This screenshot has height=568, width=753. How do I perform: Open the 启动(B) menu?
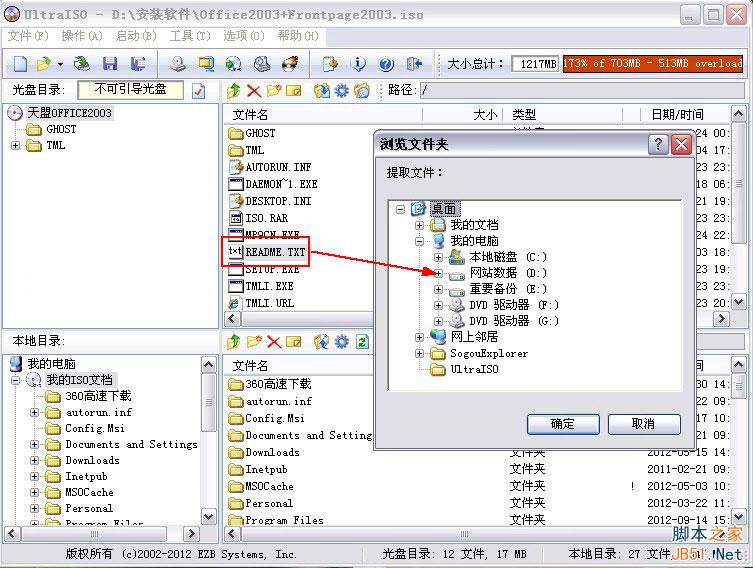[136, 36]
